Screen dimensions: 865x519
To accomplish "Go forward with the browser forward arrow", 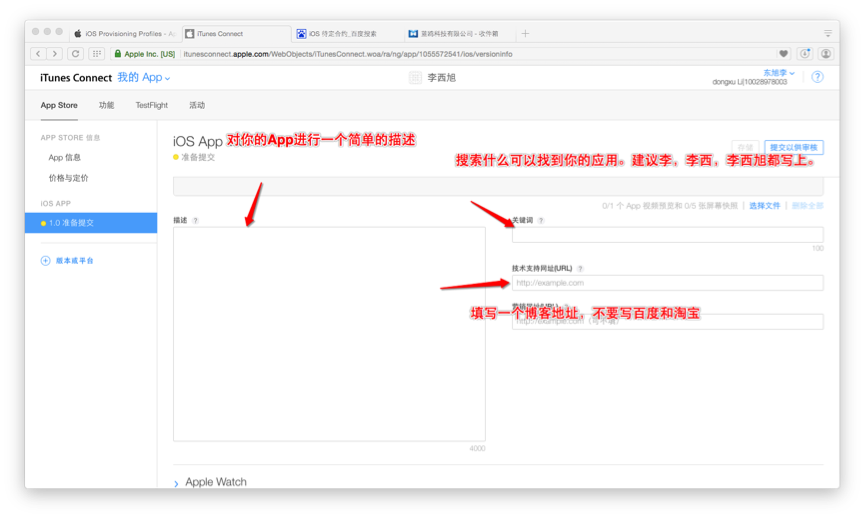I will point(54,53).
